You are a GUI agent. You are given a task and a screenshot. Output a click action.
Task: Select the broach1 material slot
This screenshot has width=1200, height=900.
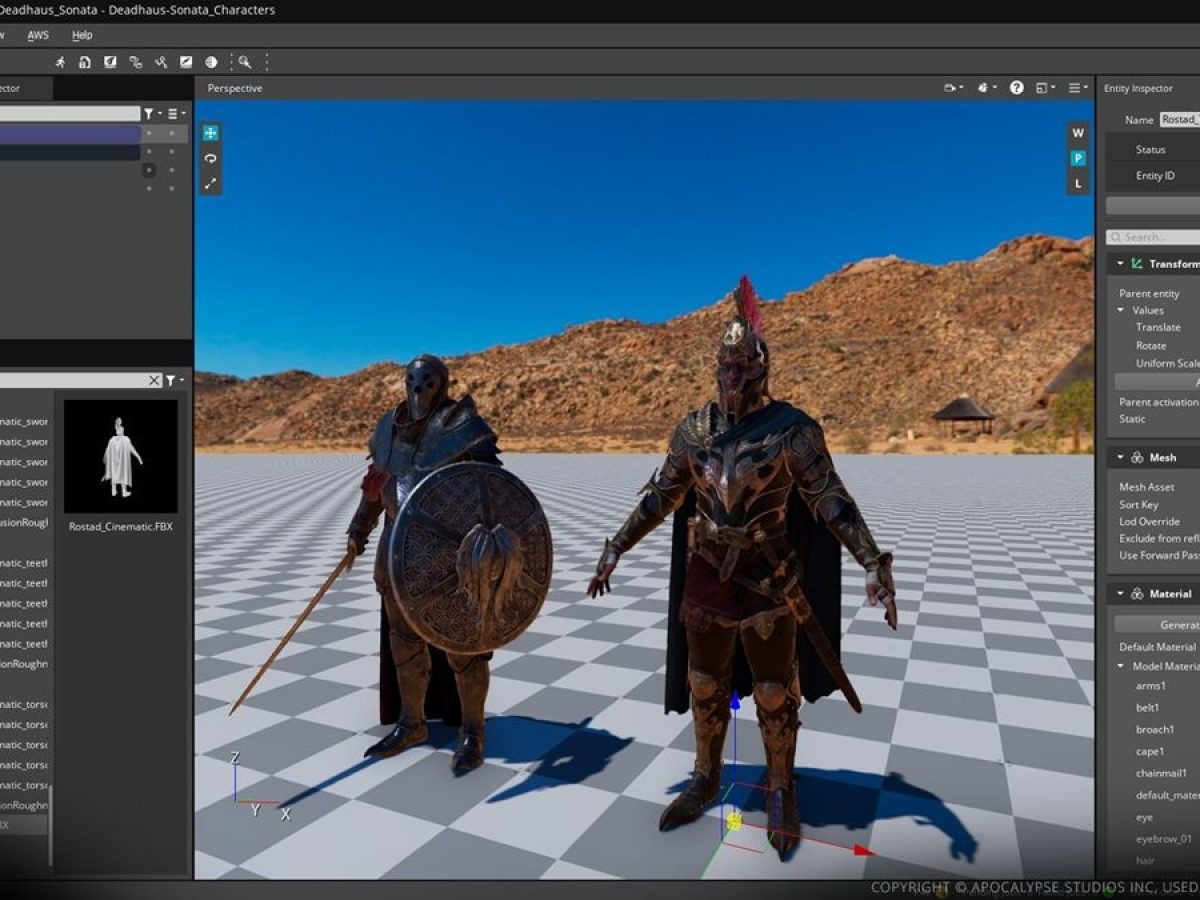pyautogui.click(x=1155, y=729)
